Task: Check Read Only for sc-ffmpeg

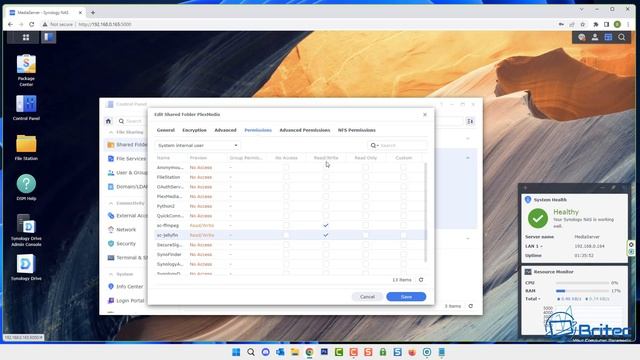Action: [365, 225]
